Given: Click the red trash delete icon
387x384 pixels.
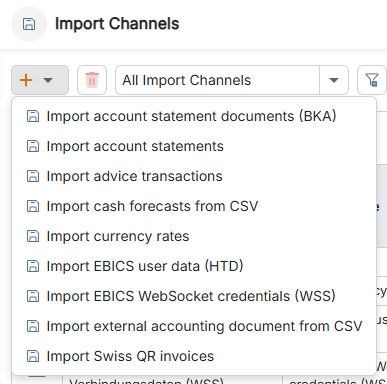Looking at the screenshot, I should coord(92,80).
